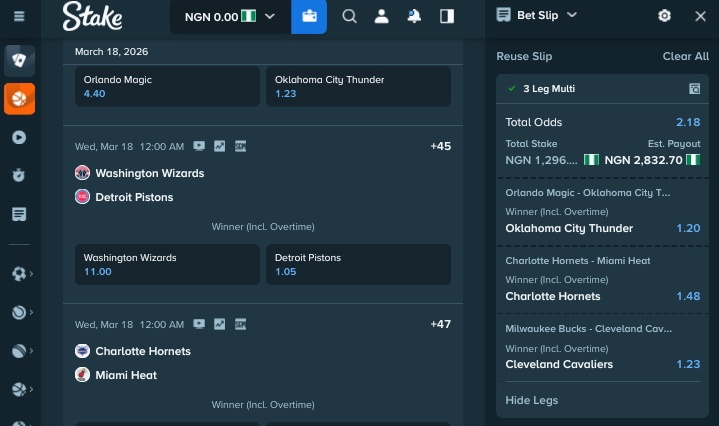719x426 pixels.
Task: Open the 3 Leg Multi details icon
Action: pyautogui.click(x=695, y=89)
